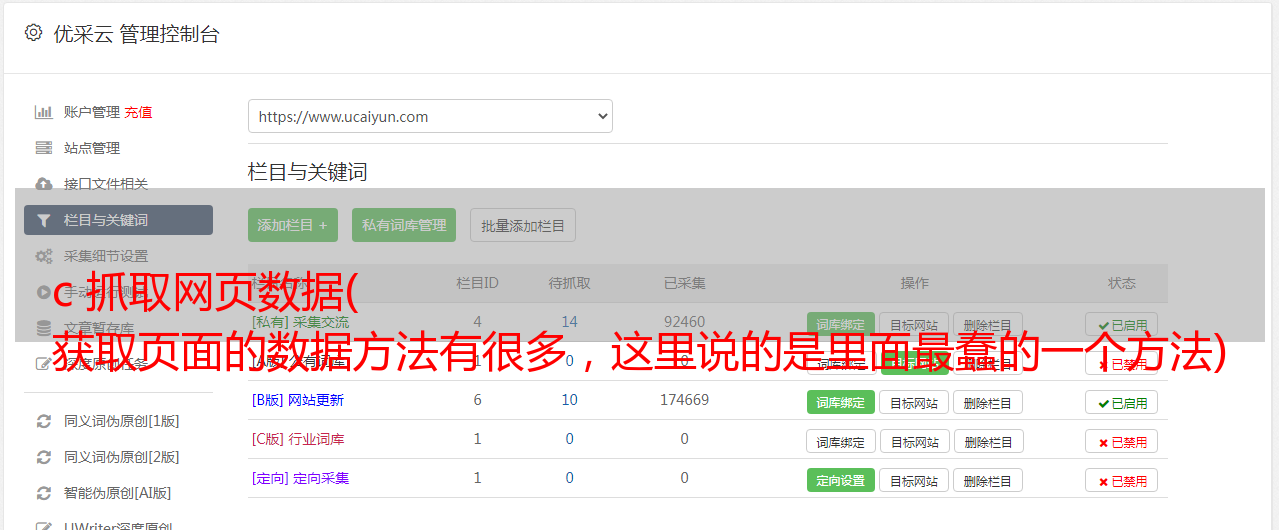This screenshot has height=530, width=1279.
Task: Click the 待抓取 column header
Action: pyautogui.click(x=570, y=283)
